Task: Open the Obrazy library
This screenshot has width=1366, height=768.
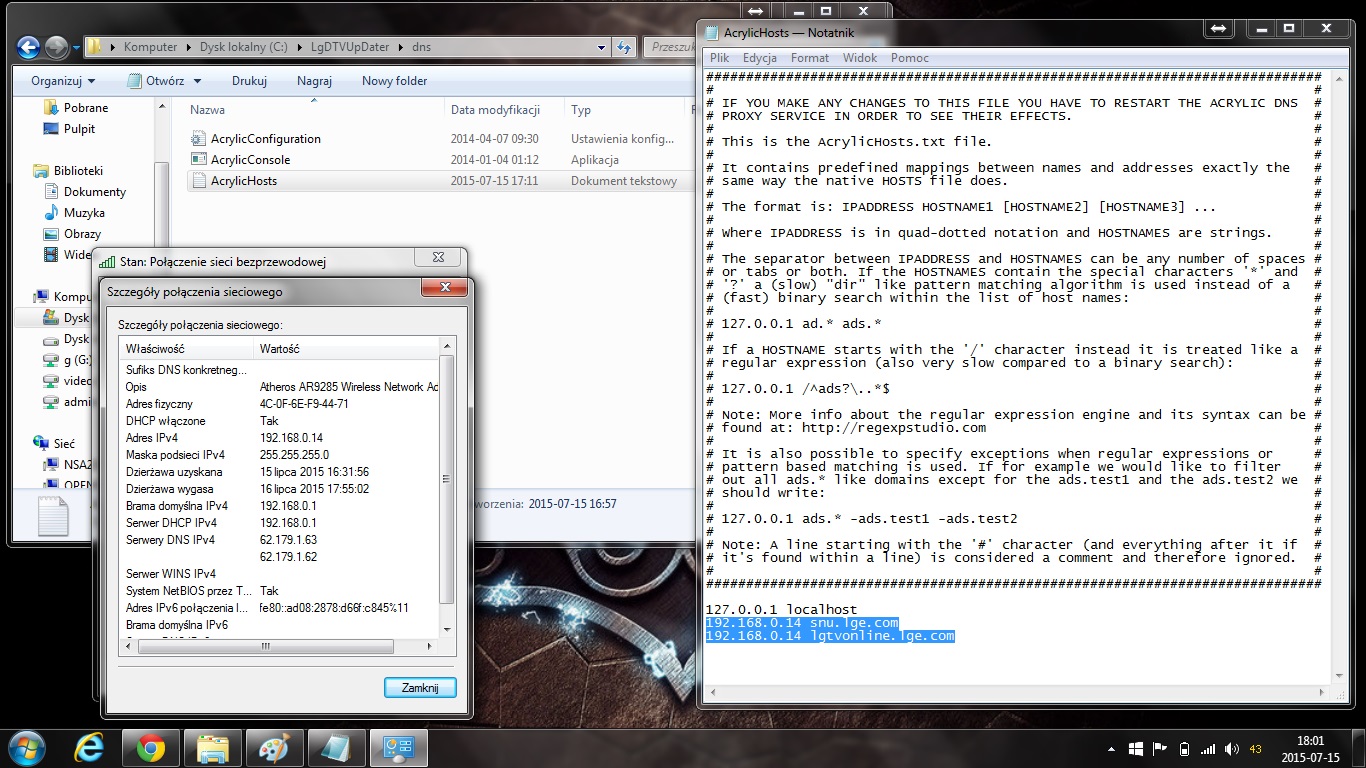Action: point(73,234)
